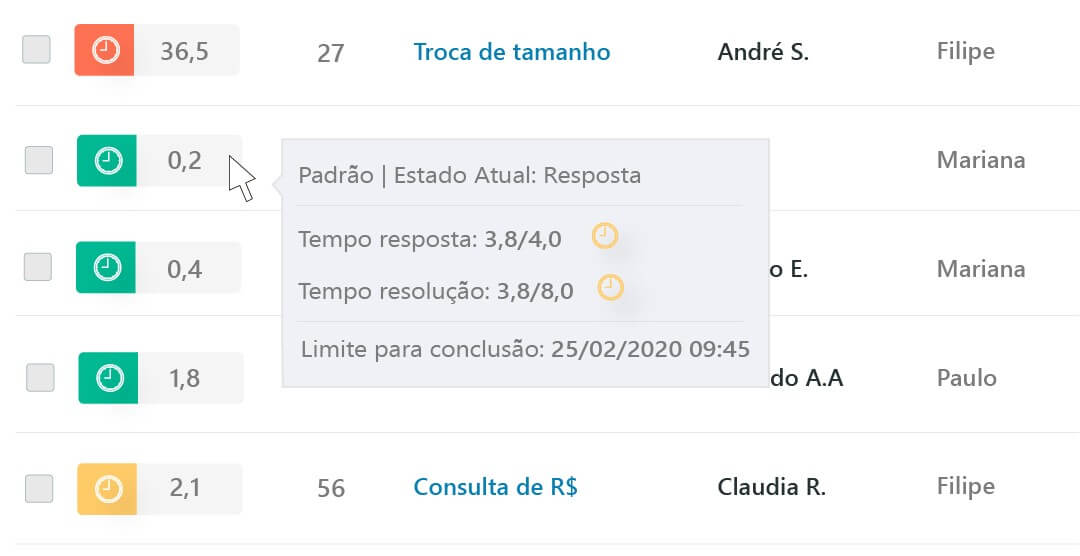Click ticket number 56
This screenshot has width=1080, height=556.
coord(331,489)
